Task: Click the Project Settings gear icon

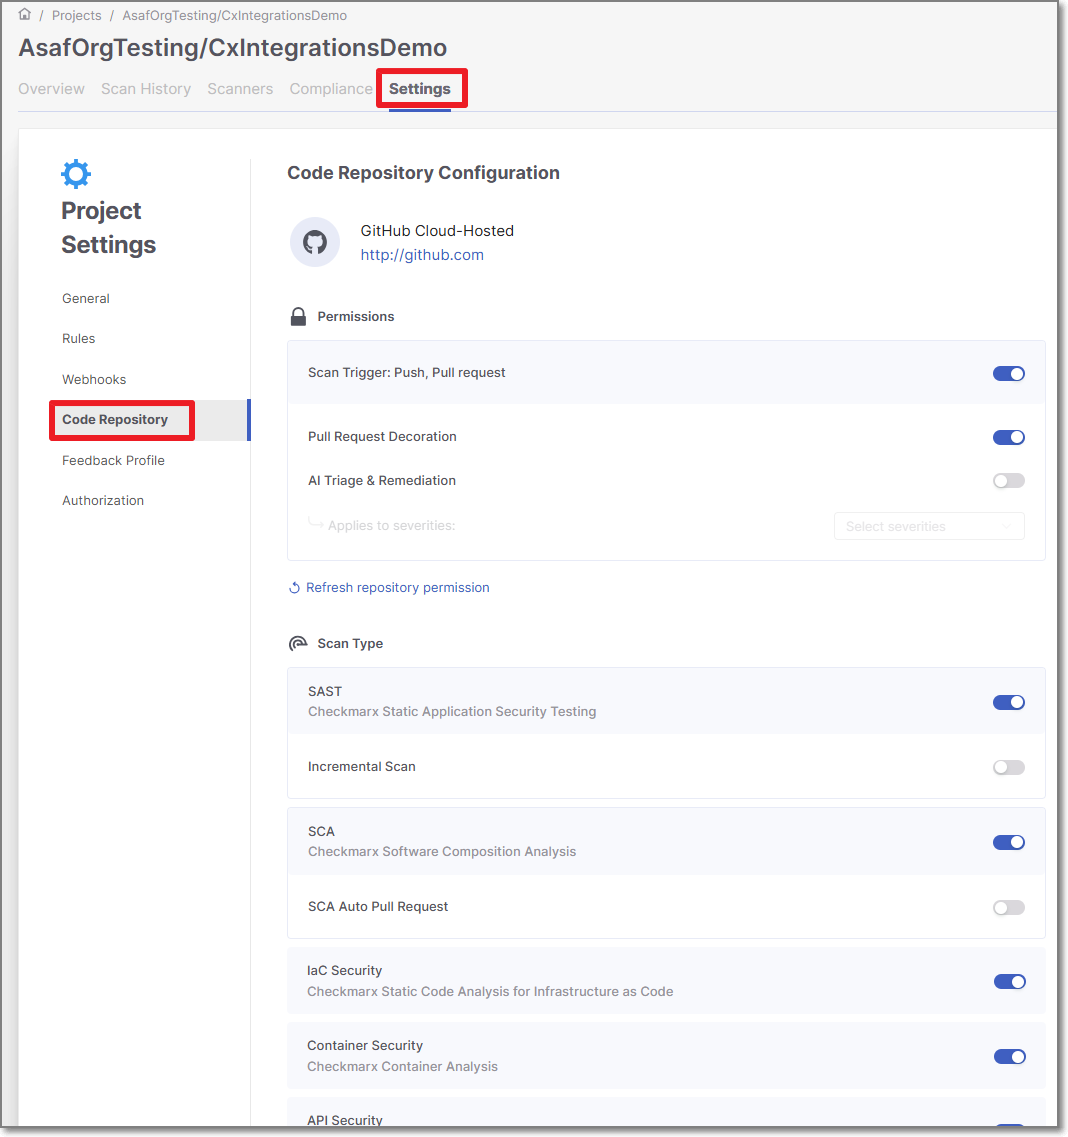Action: [76, 174]
